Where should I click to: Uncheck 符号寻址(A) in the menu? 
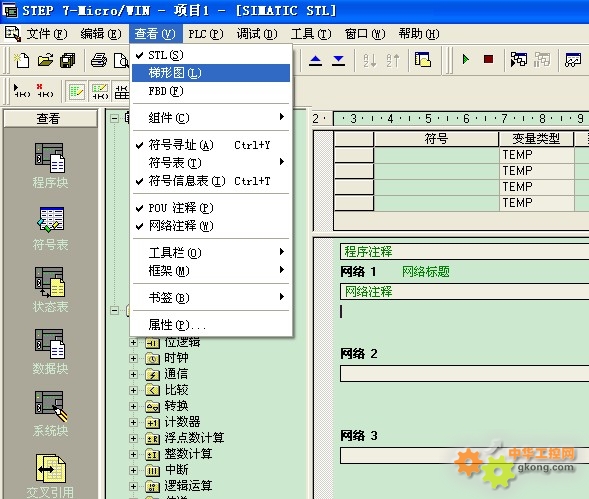click(x=211, y=145)
